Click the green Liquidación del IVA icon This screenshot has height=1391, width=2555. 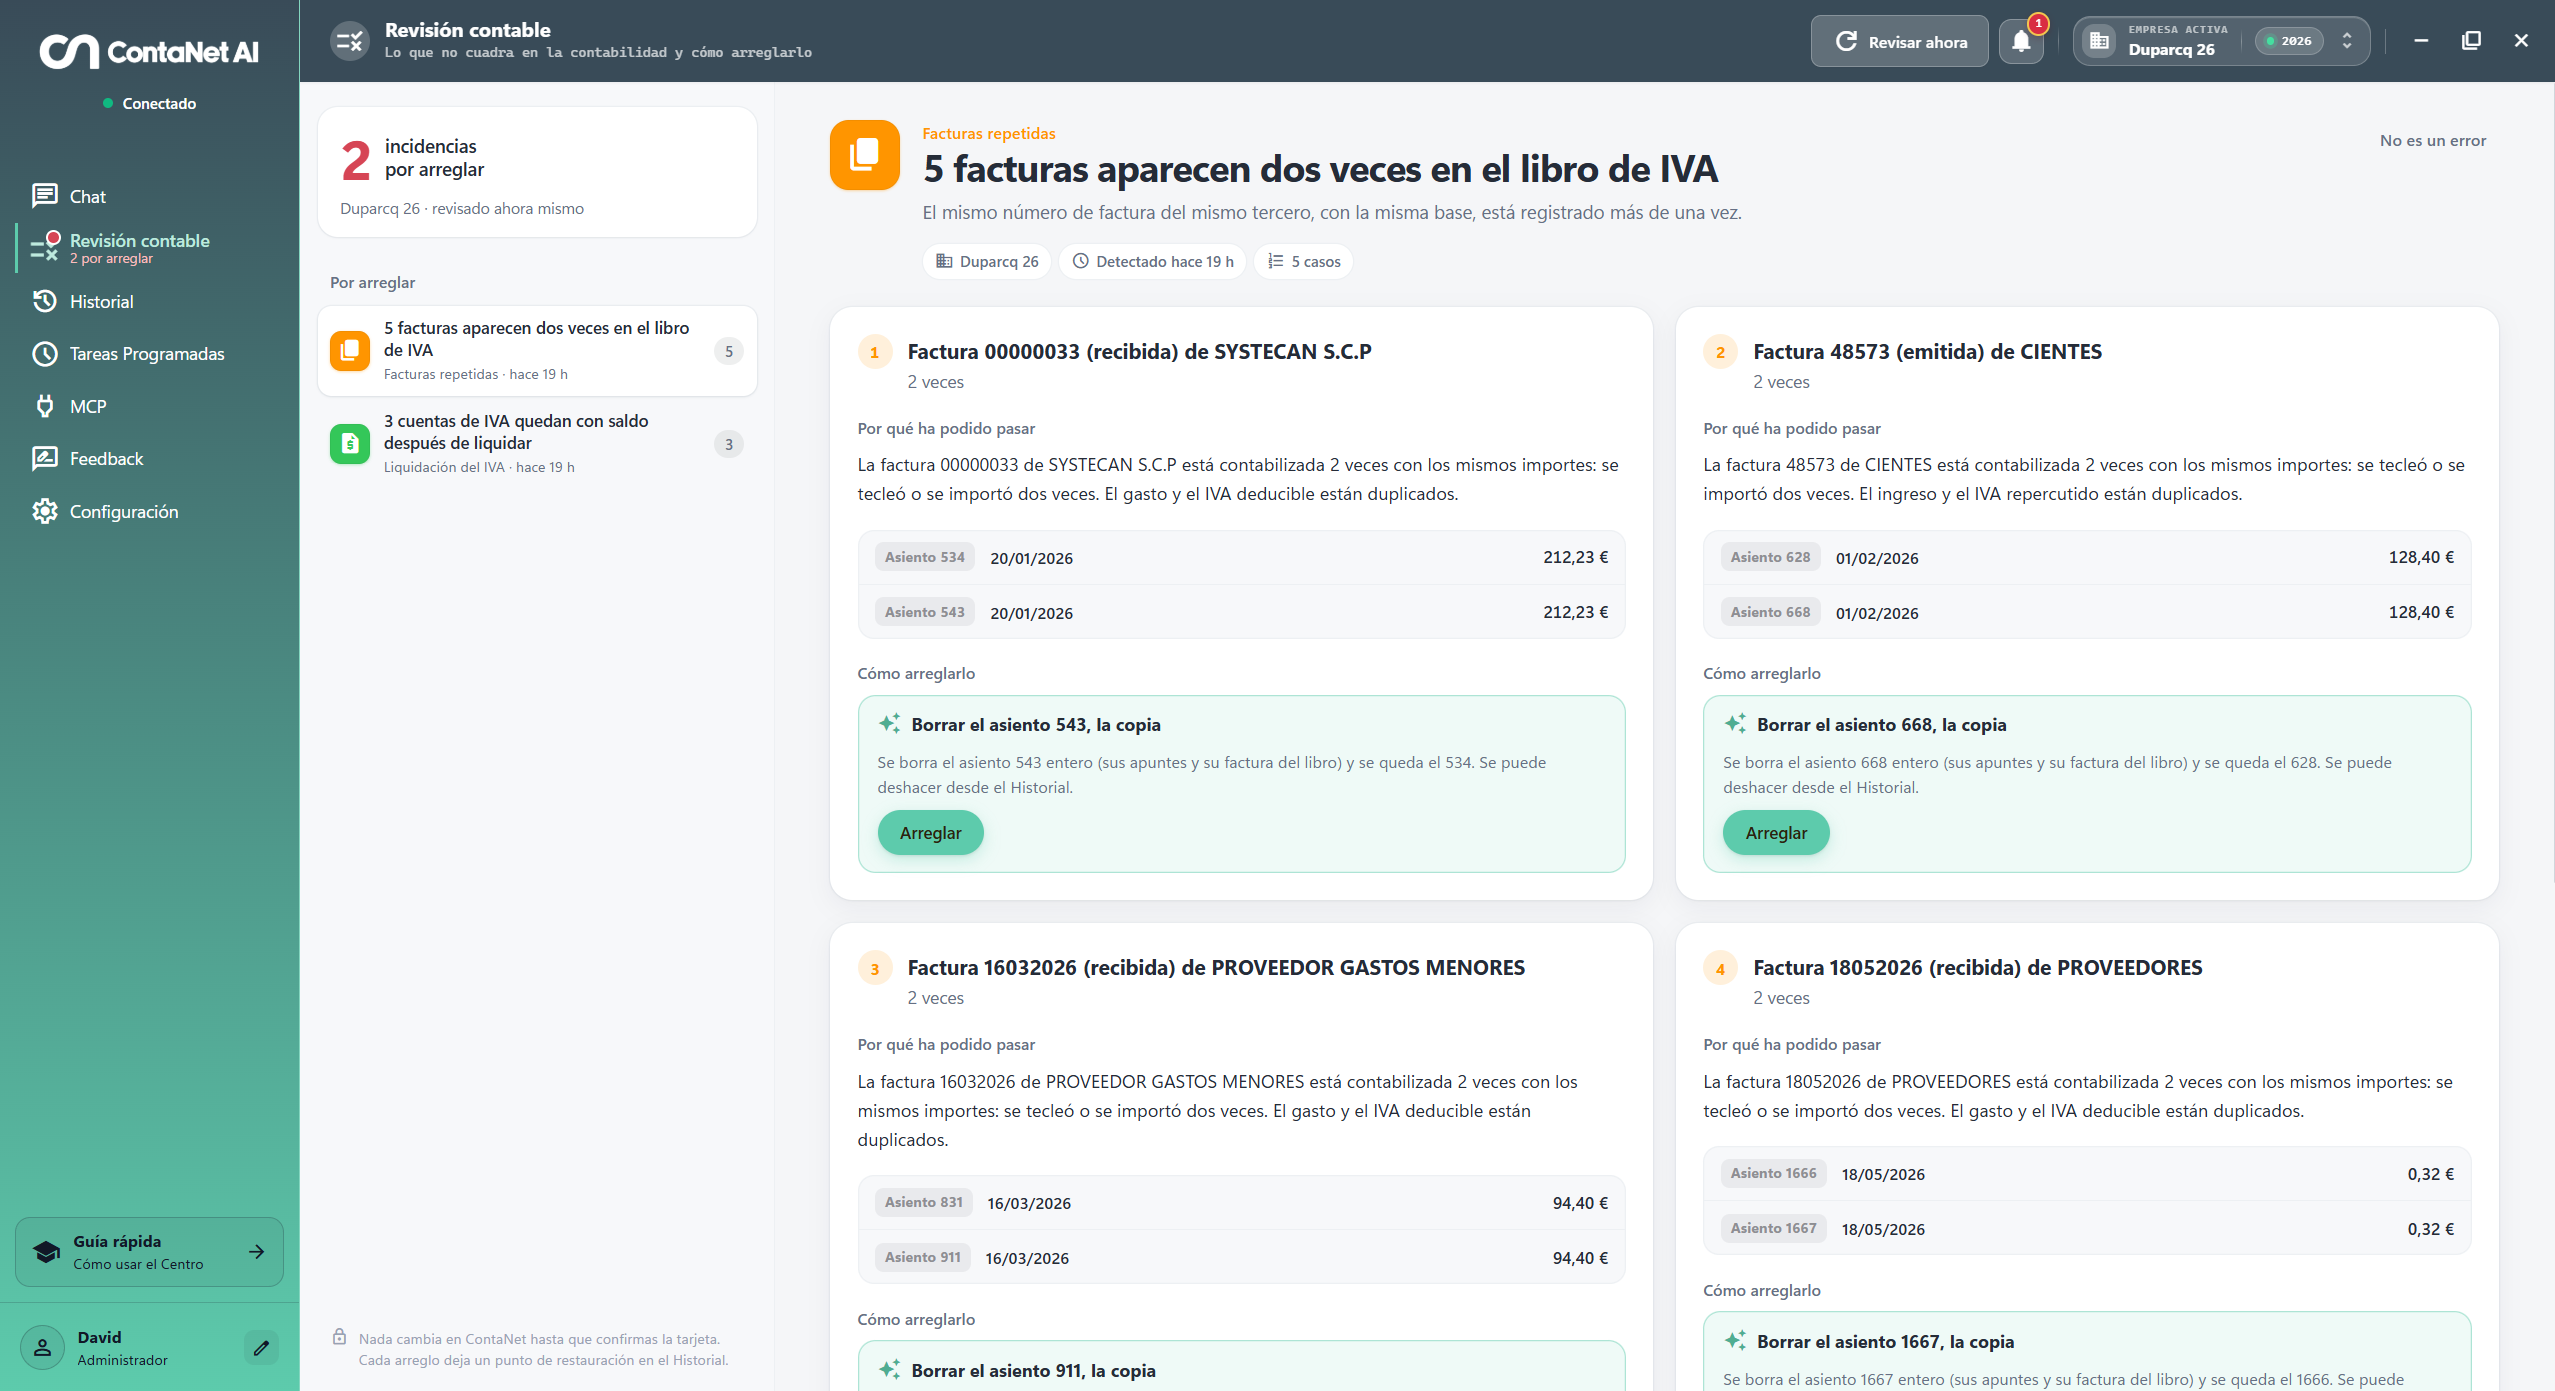(350, 444)
